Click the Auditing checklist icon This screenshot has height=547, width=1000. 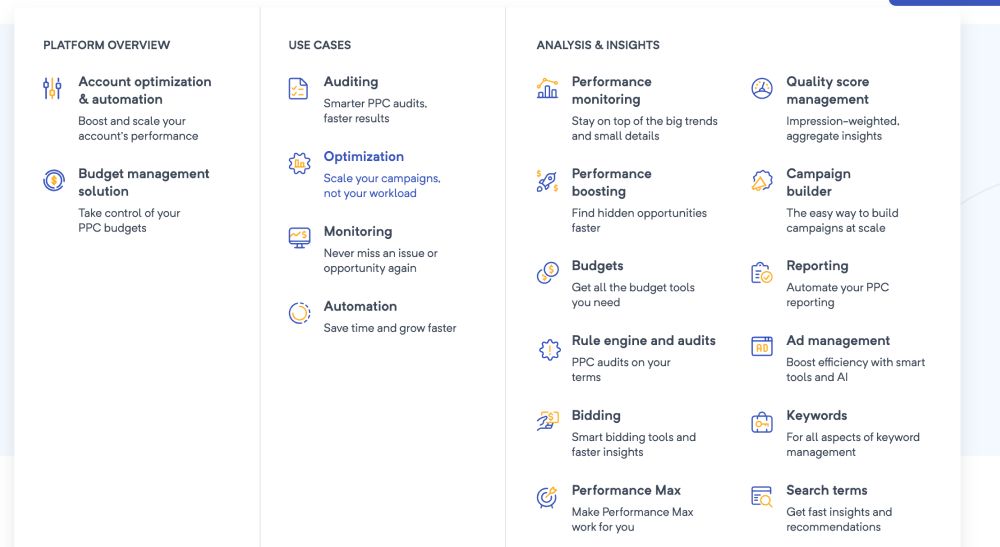[298, 88]
